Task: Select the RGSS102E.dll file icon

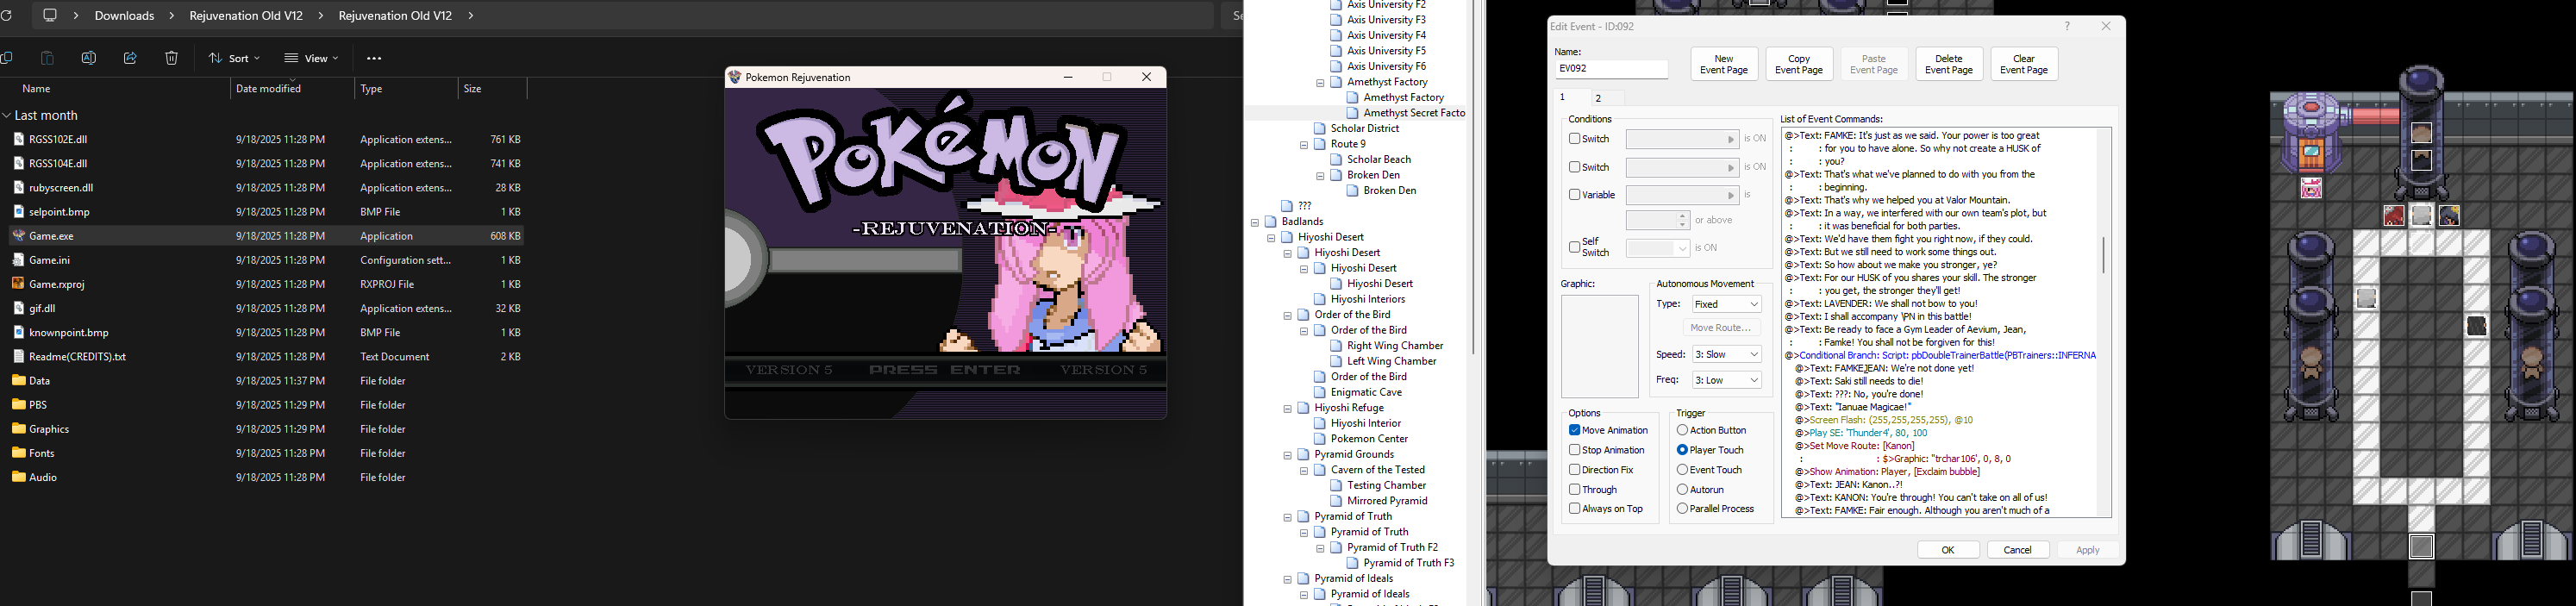Action: coord(18,139)
